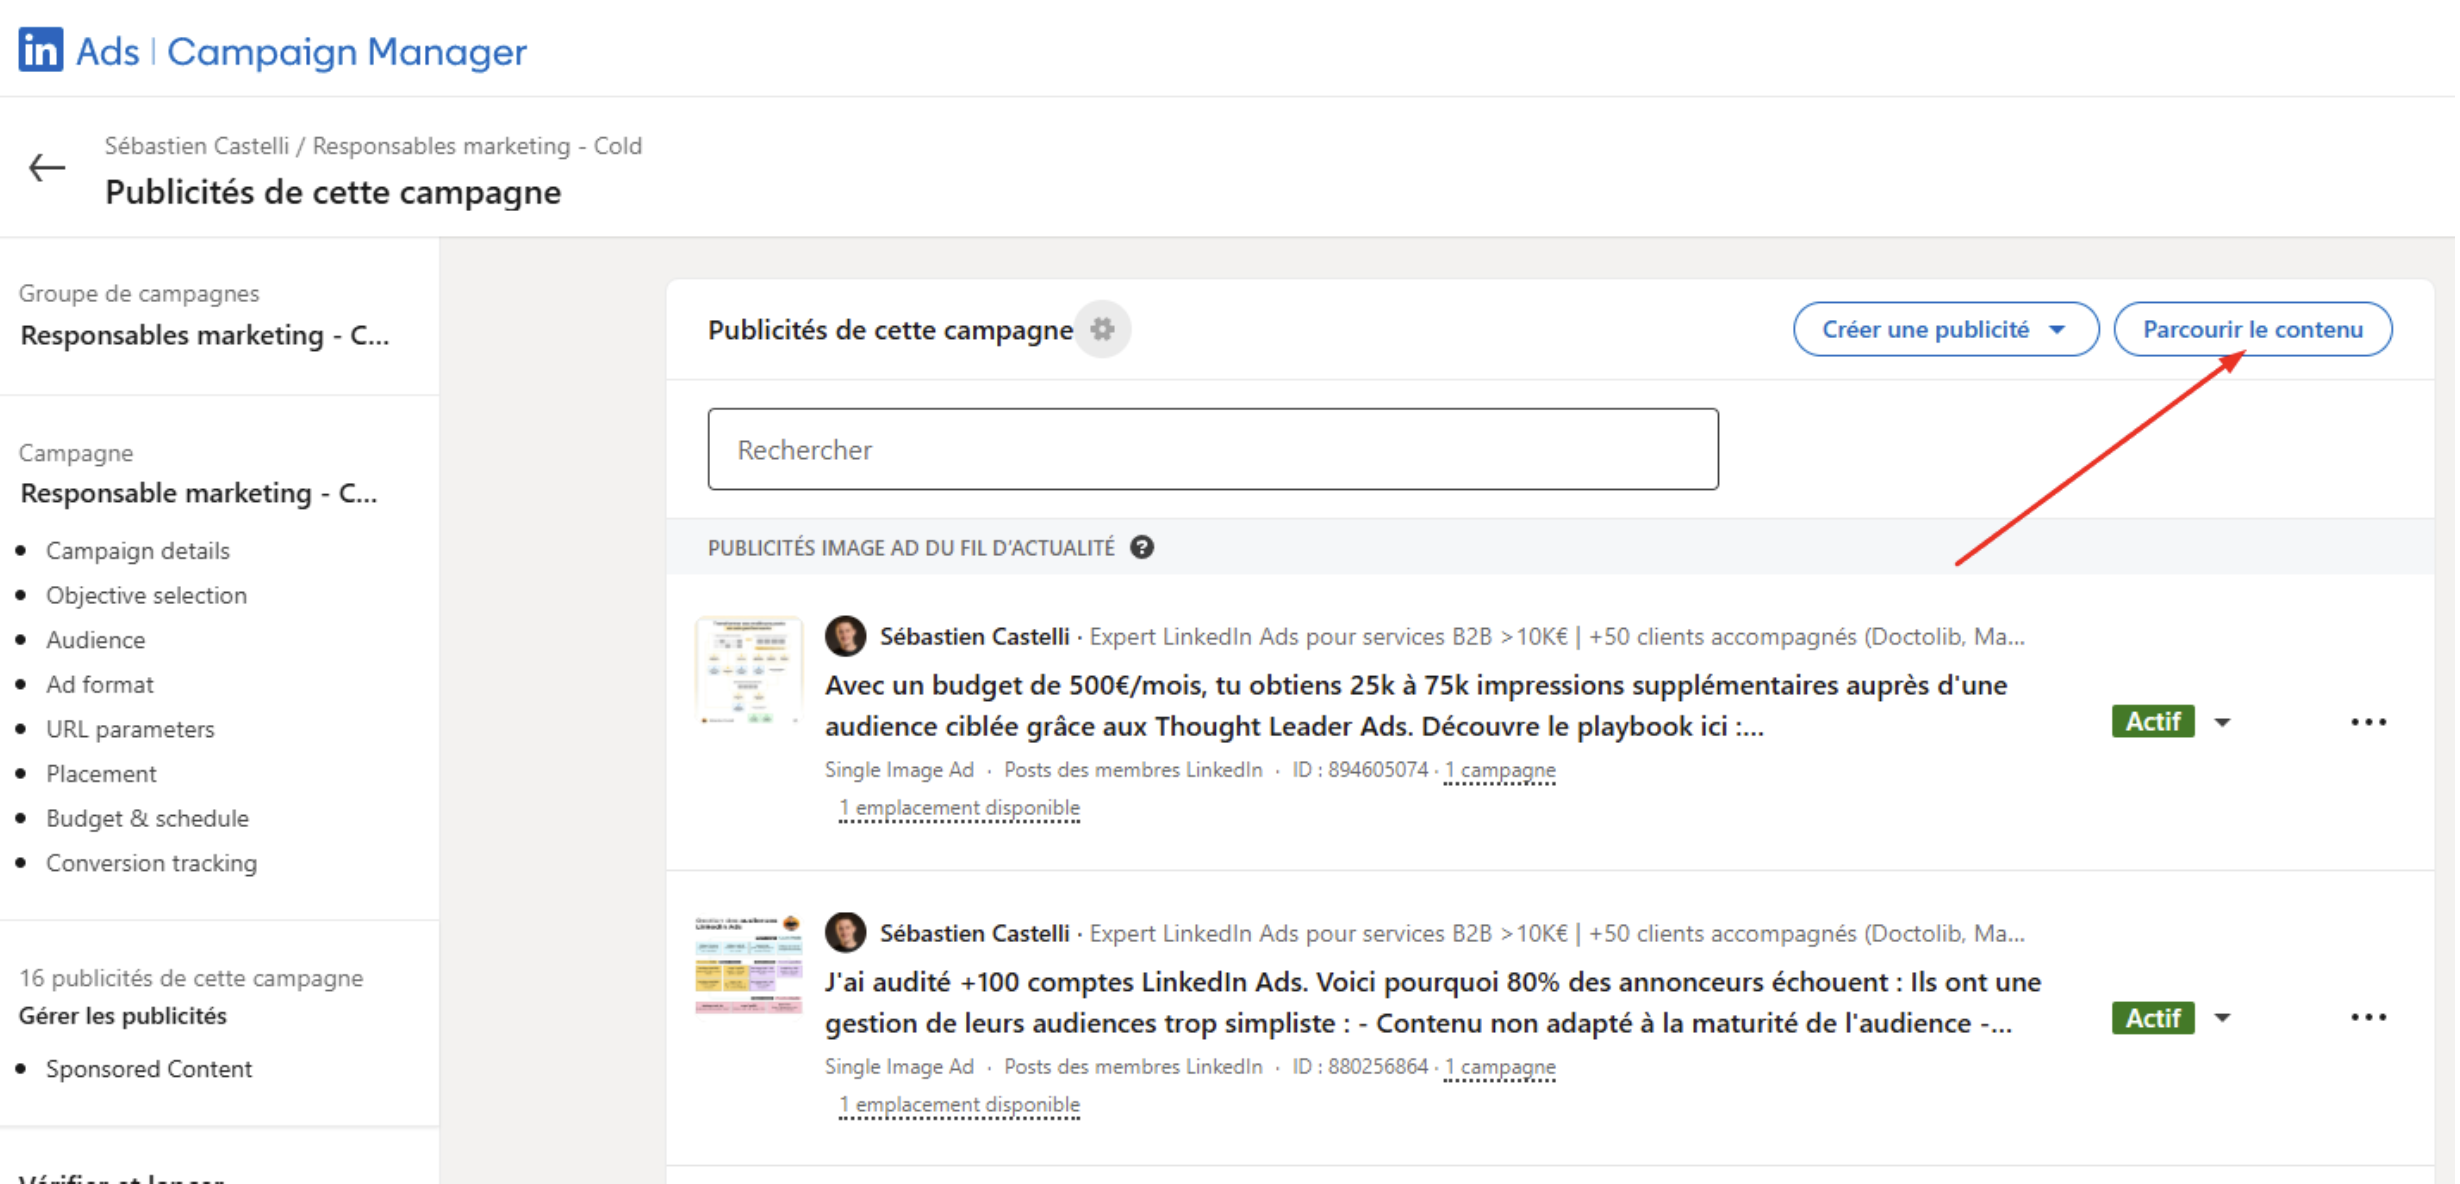
Task: Go back using the left arrow
Action: click(47, 168)
